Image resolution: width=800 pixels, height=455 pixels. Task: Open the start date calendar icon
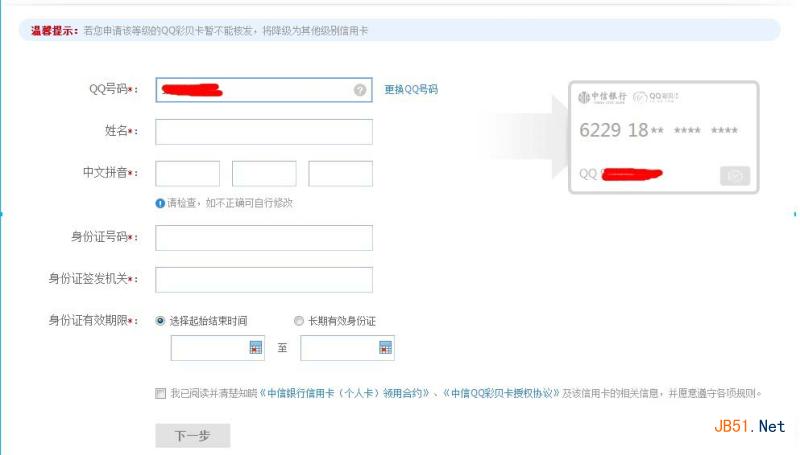[256, 347]
